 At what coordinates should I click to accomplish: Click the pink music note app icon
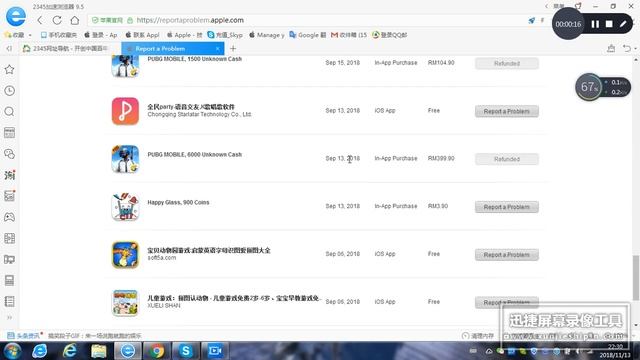pyautogui.click(x=125, y=111)
